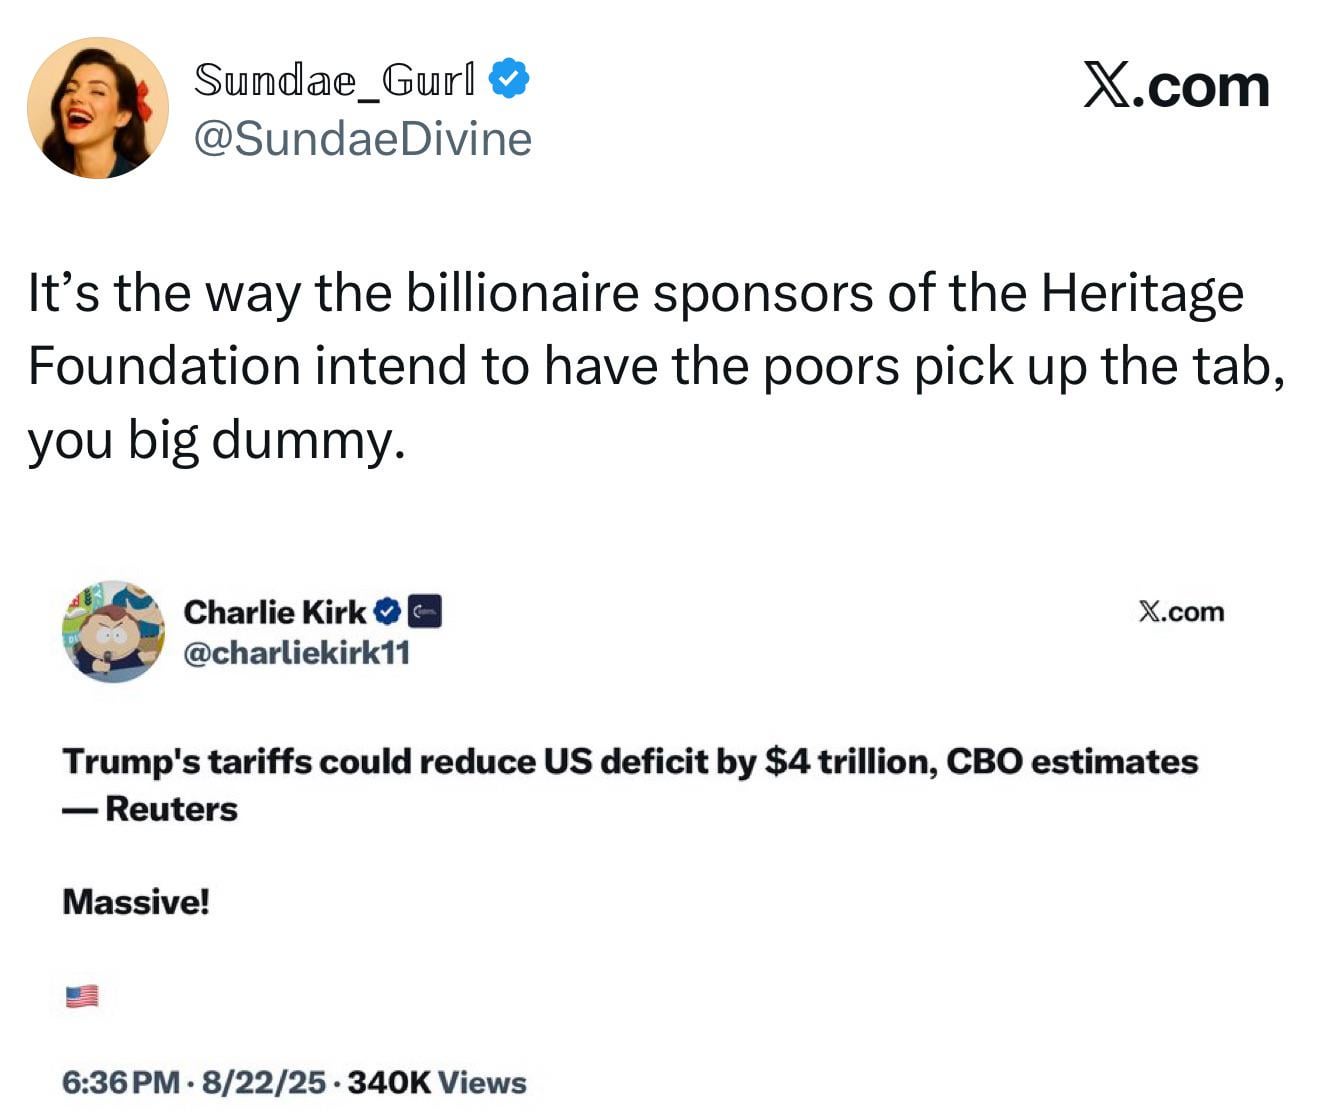1320x1119 pixels.
Task: Click the small X.com logo in quoted tweet
Action: 1181,612
